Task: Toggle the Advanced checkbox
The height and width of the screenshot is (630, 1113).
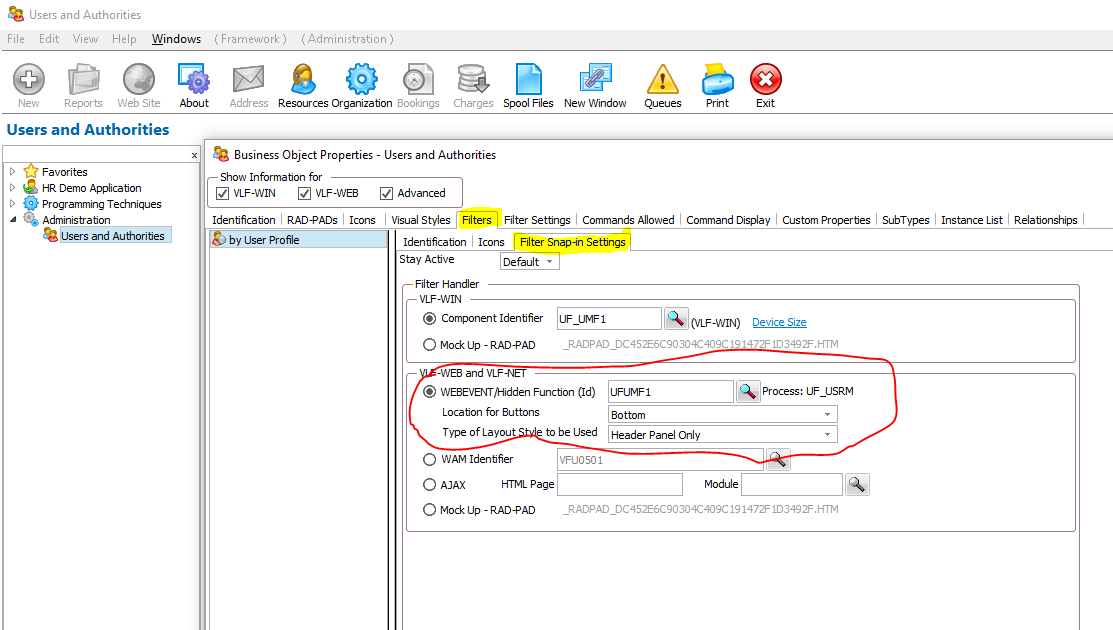Action: 387,194
